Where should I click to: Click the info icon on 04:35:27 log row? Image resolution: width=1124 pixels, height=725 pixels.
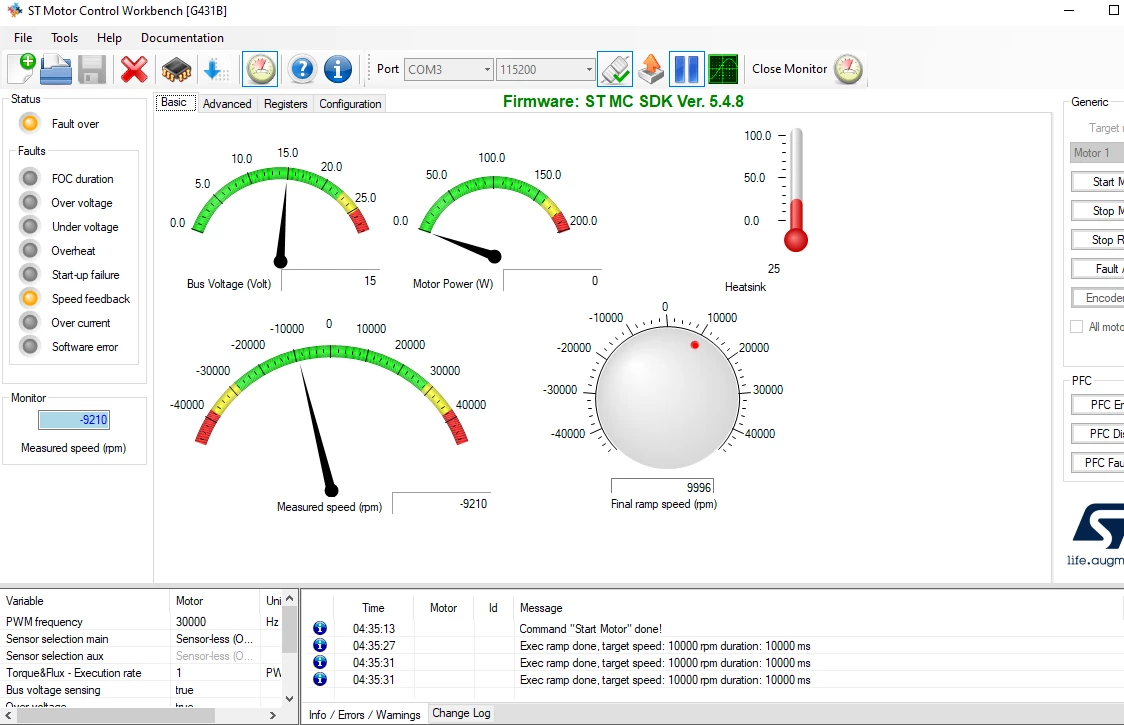[320, 645]
